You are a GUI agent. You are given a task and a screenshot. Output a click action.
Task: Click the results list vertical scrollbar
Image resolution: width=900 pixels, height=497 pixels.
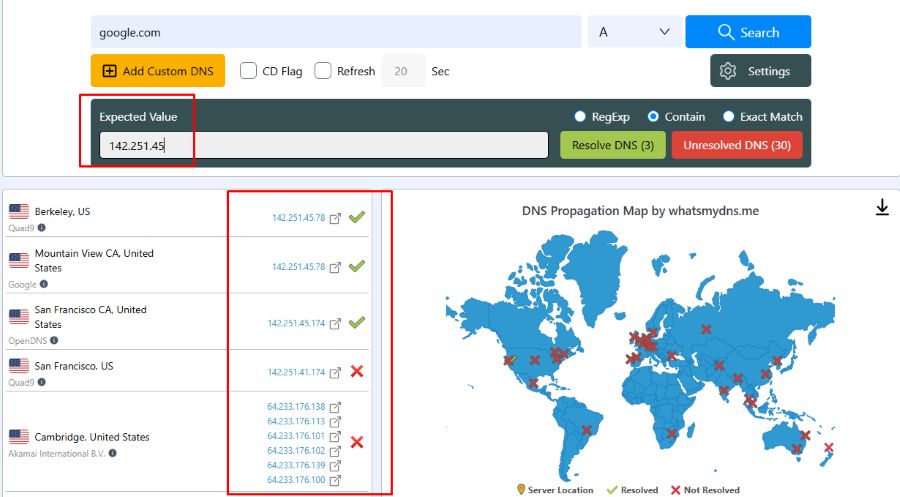(377, 341)
